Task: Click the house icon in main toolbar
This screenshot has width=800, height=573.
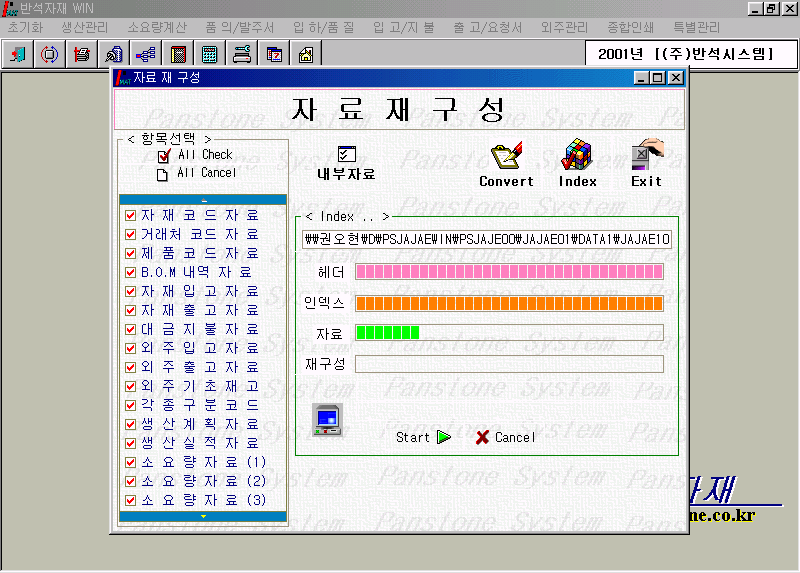Action: coord(306,54)
